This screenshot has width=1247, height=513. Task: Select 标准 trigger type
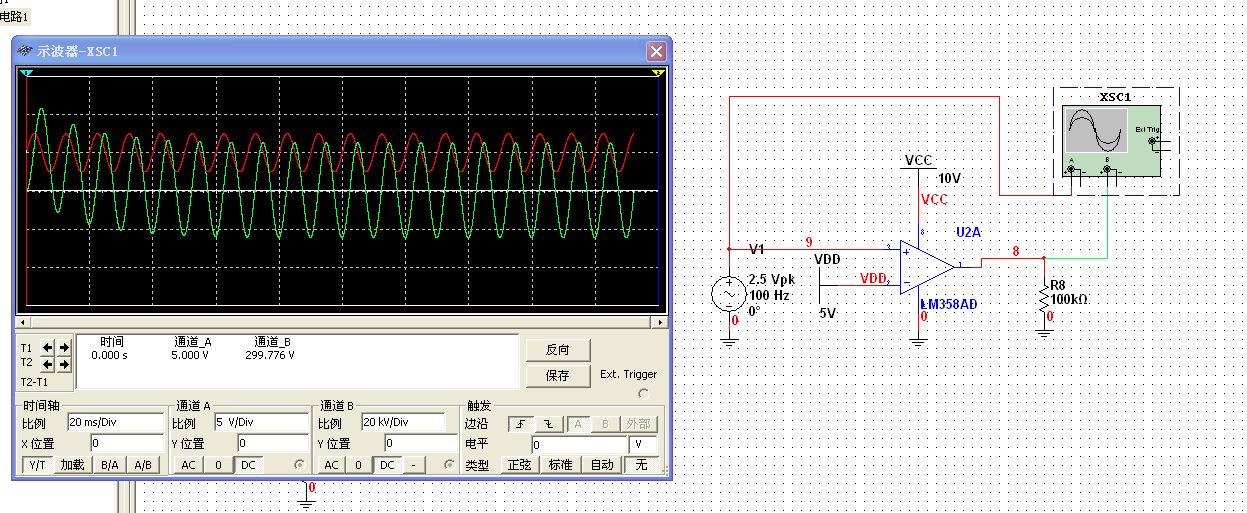[x=560, y=465]
